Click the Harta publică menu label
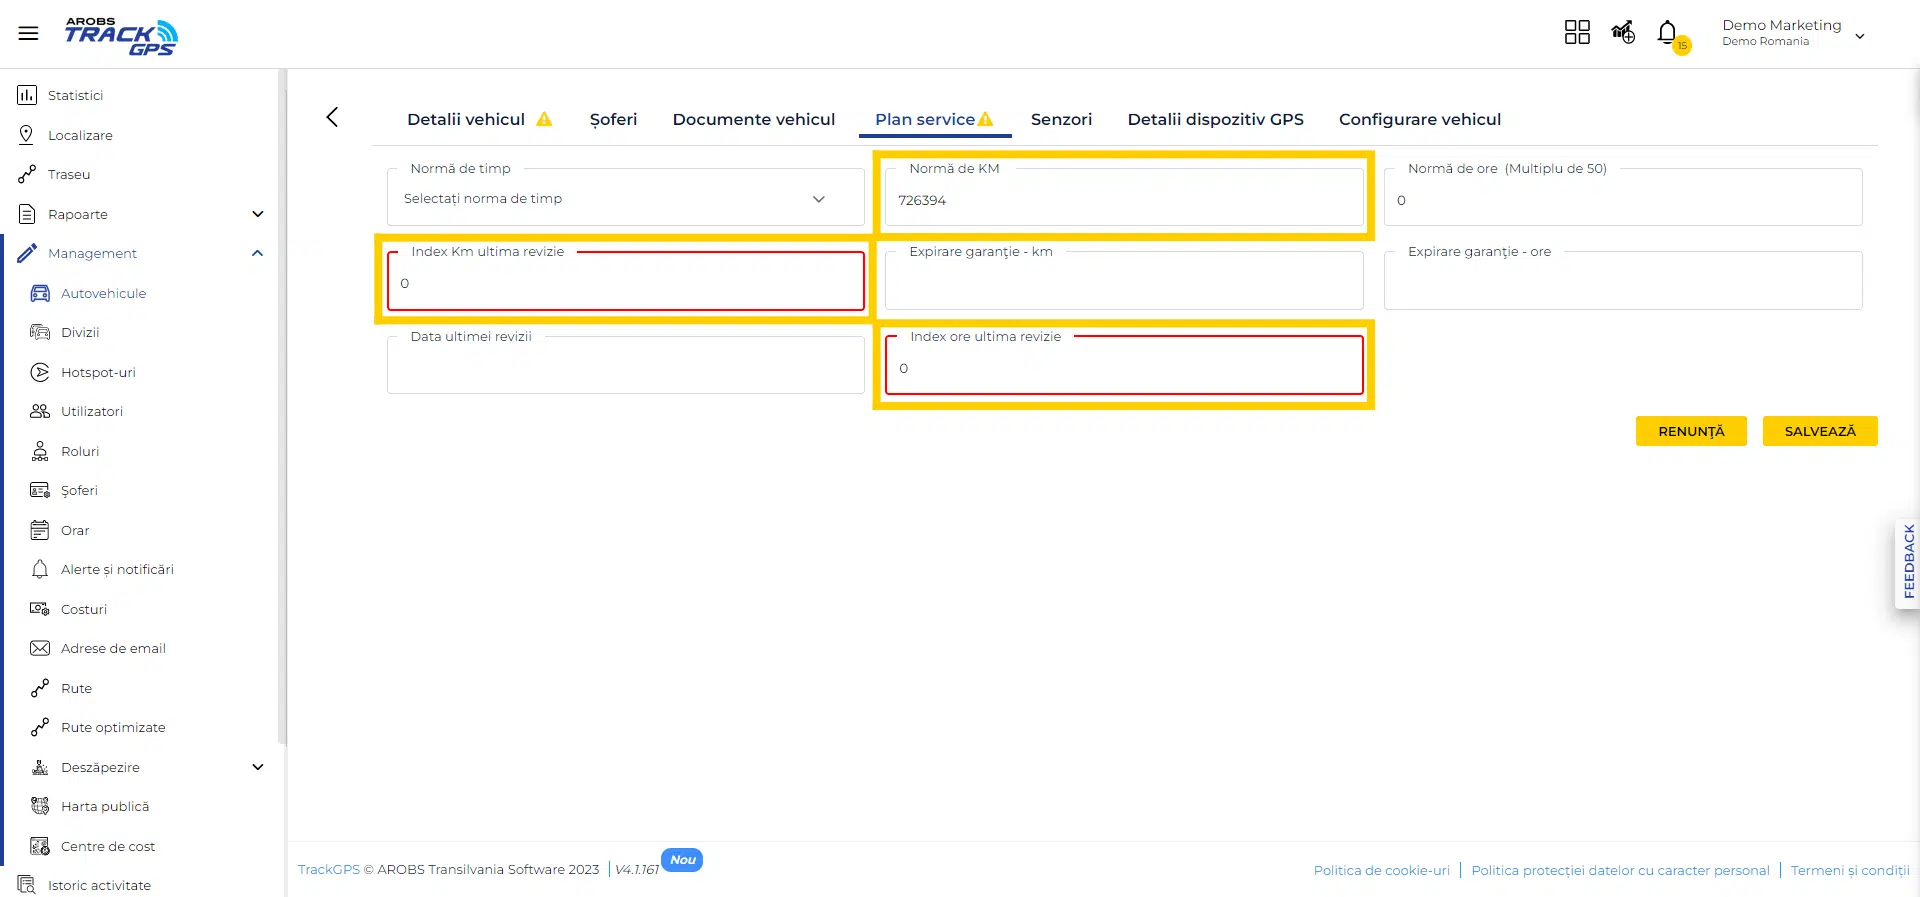The width and height of the screenshot is (1920, 897). click(x=105, y=806)
